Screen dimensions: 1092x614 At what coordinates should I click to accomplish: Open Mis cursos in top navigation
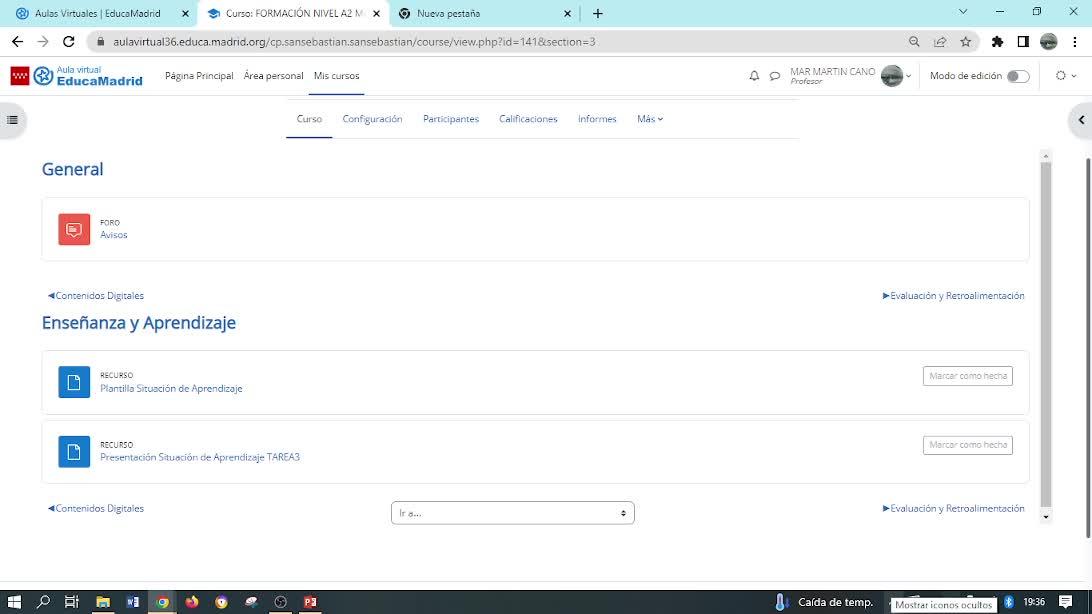pos(336,76)
